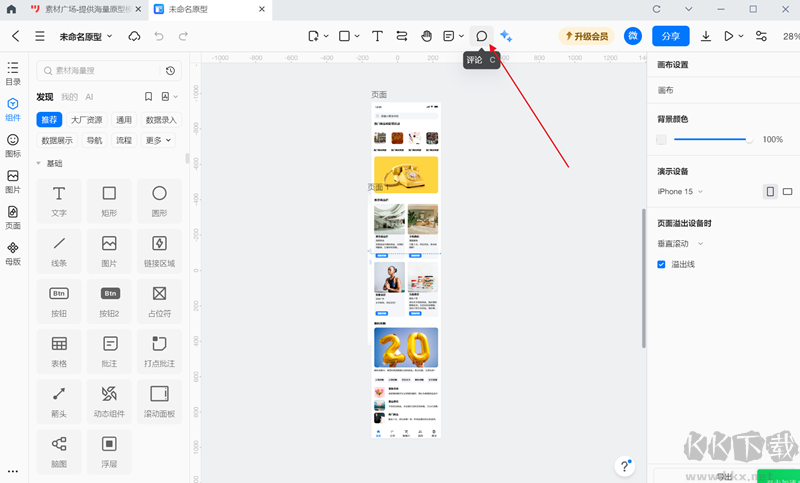Viewport: 800px width, 483px height.
Task: Click the AI sparkle icon
Action: pyautogui.click(x=506, y=36)
